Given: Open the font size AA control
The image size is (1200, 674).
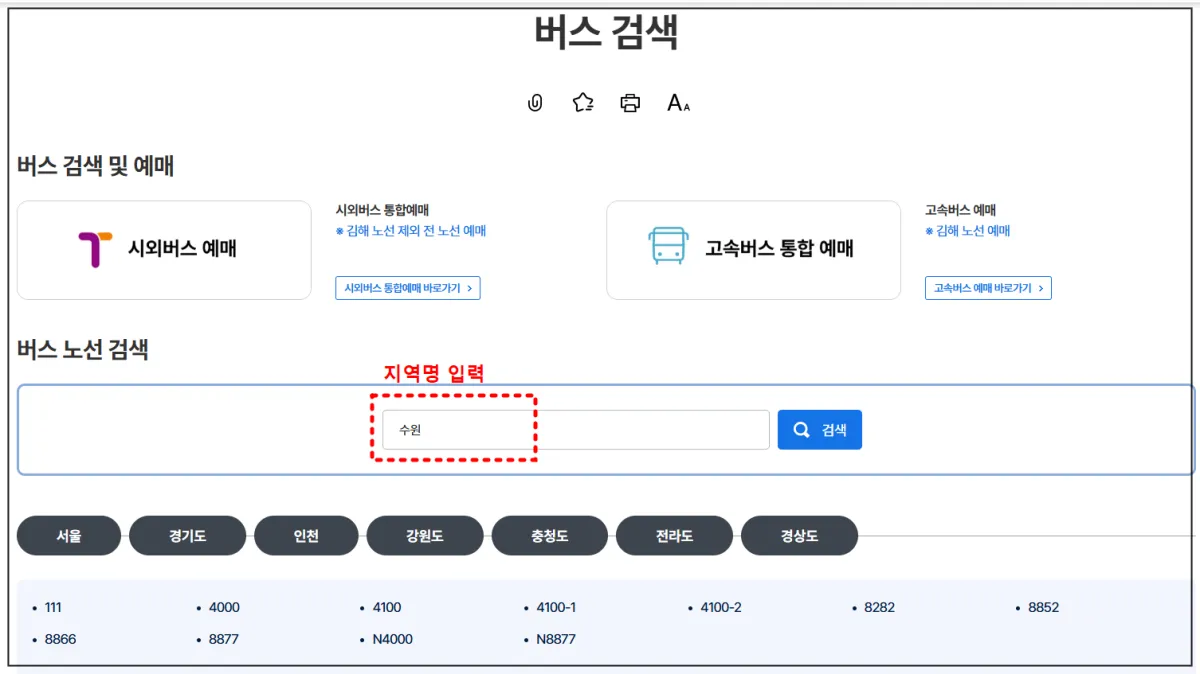Looking at the screenshot, I should click(x=676, y=102).
